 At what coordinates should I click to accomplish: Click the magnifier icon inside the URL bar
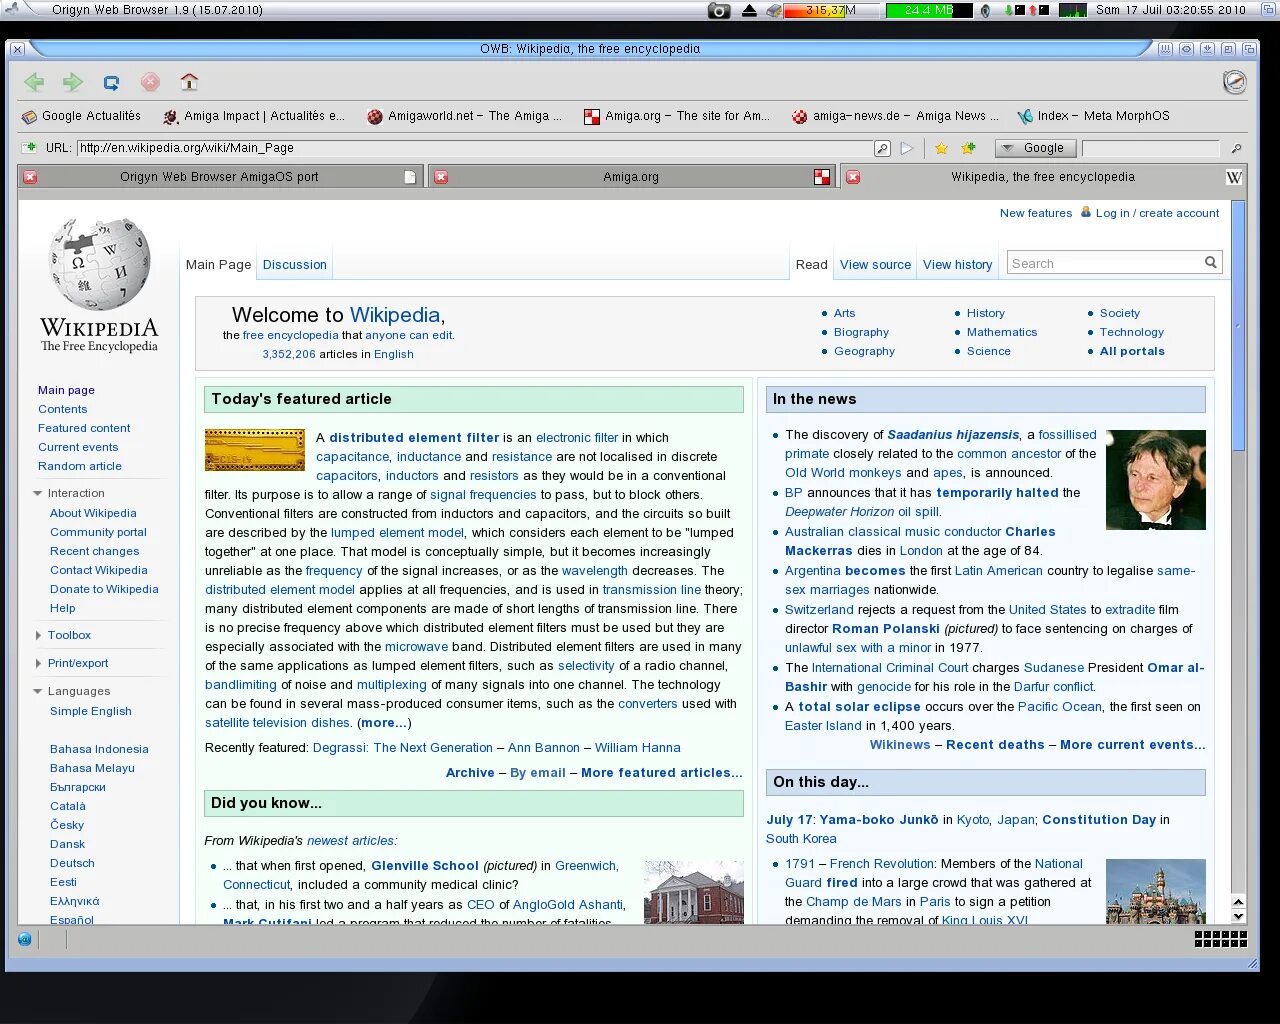pyautogui.click(x=882, y=148)
